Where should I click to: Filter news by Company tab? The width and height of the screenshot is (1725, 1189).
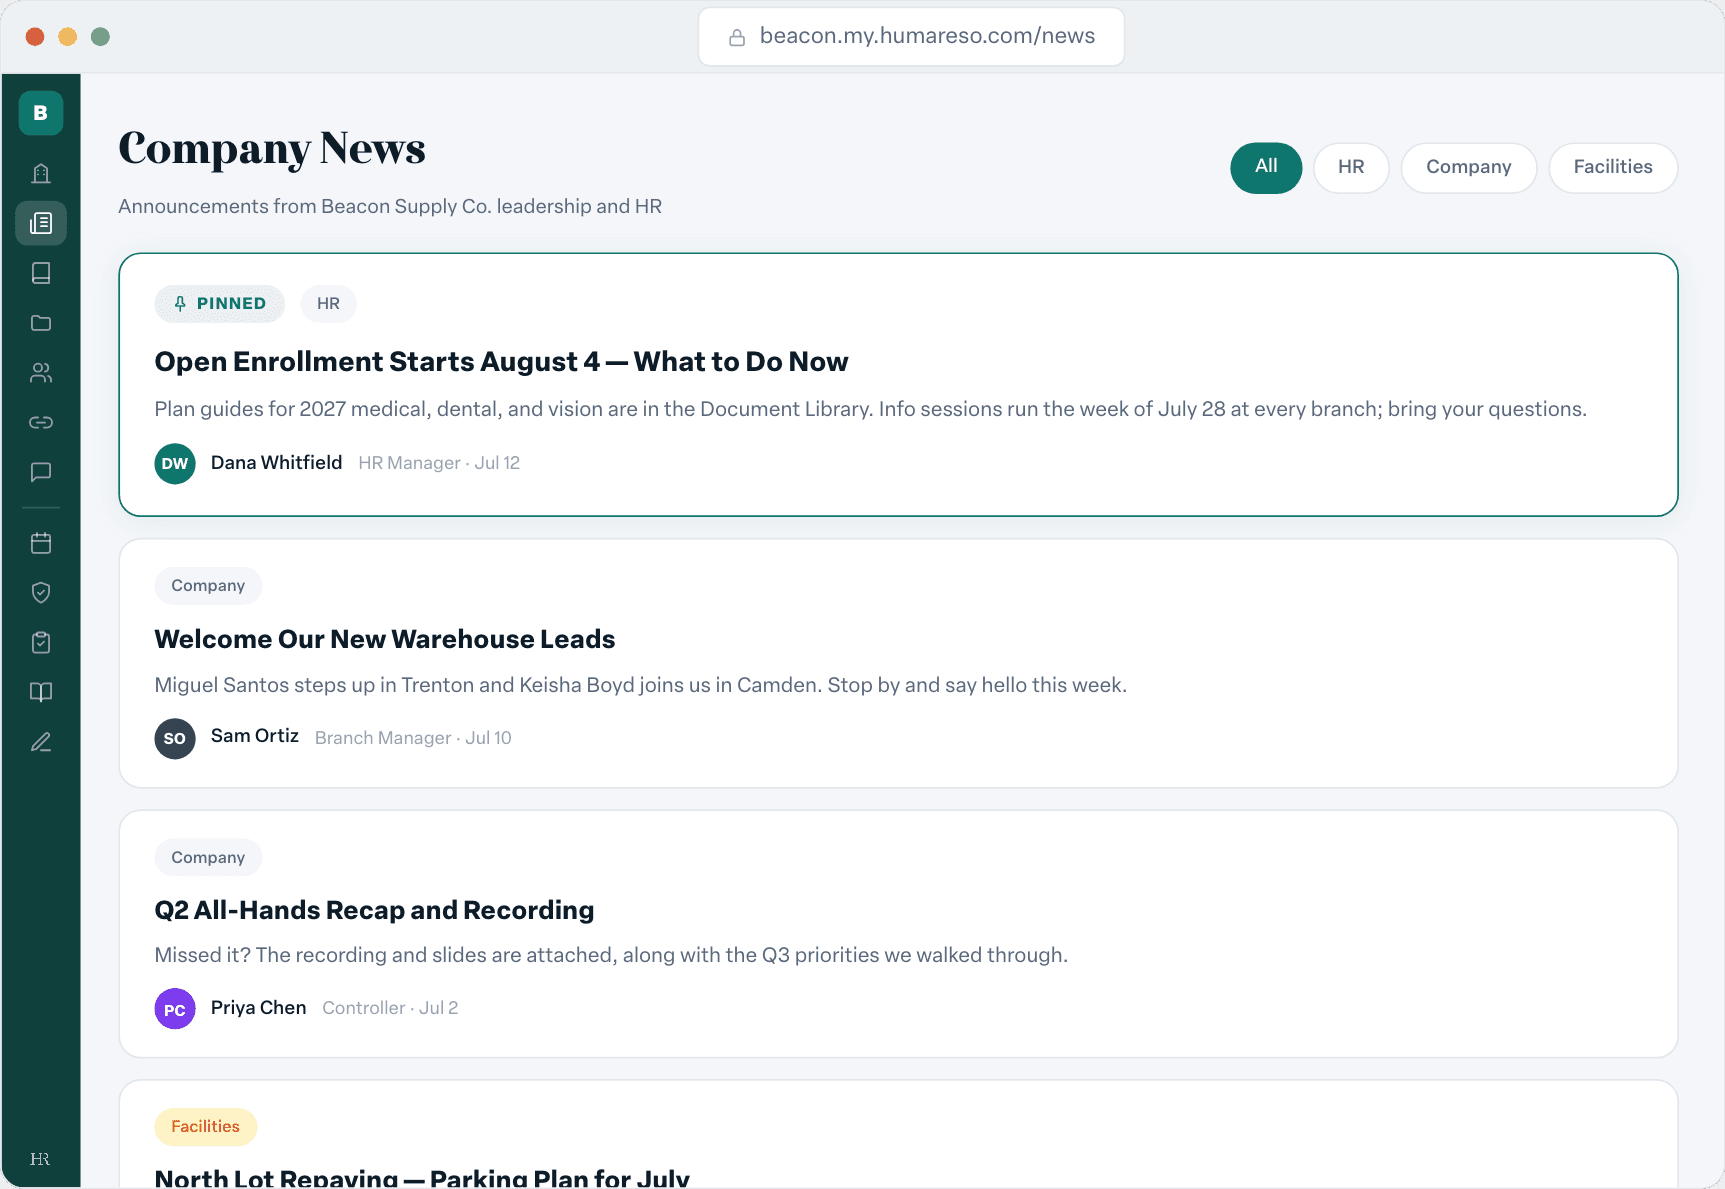(x=1468, y=168)
